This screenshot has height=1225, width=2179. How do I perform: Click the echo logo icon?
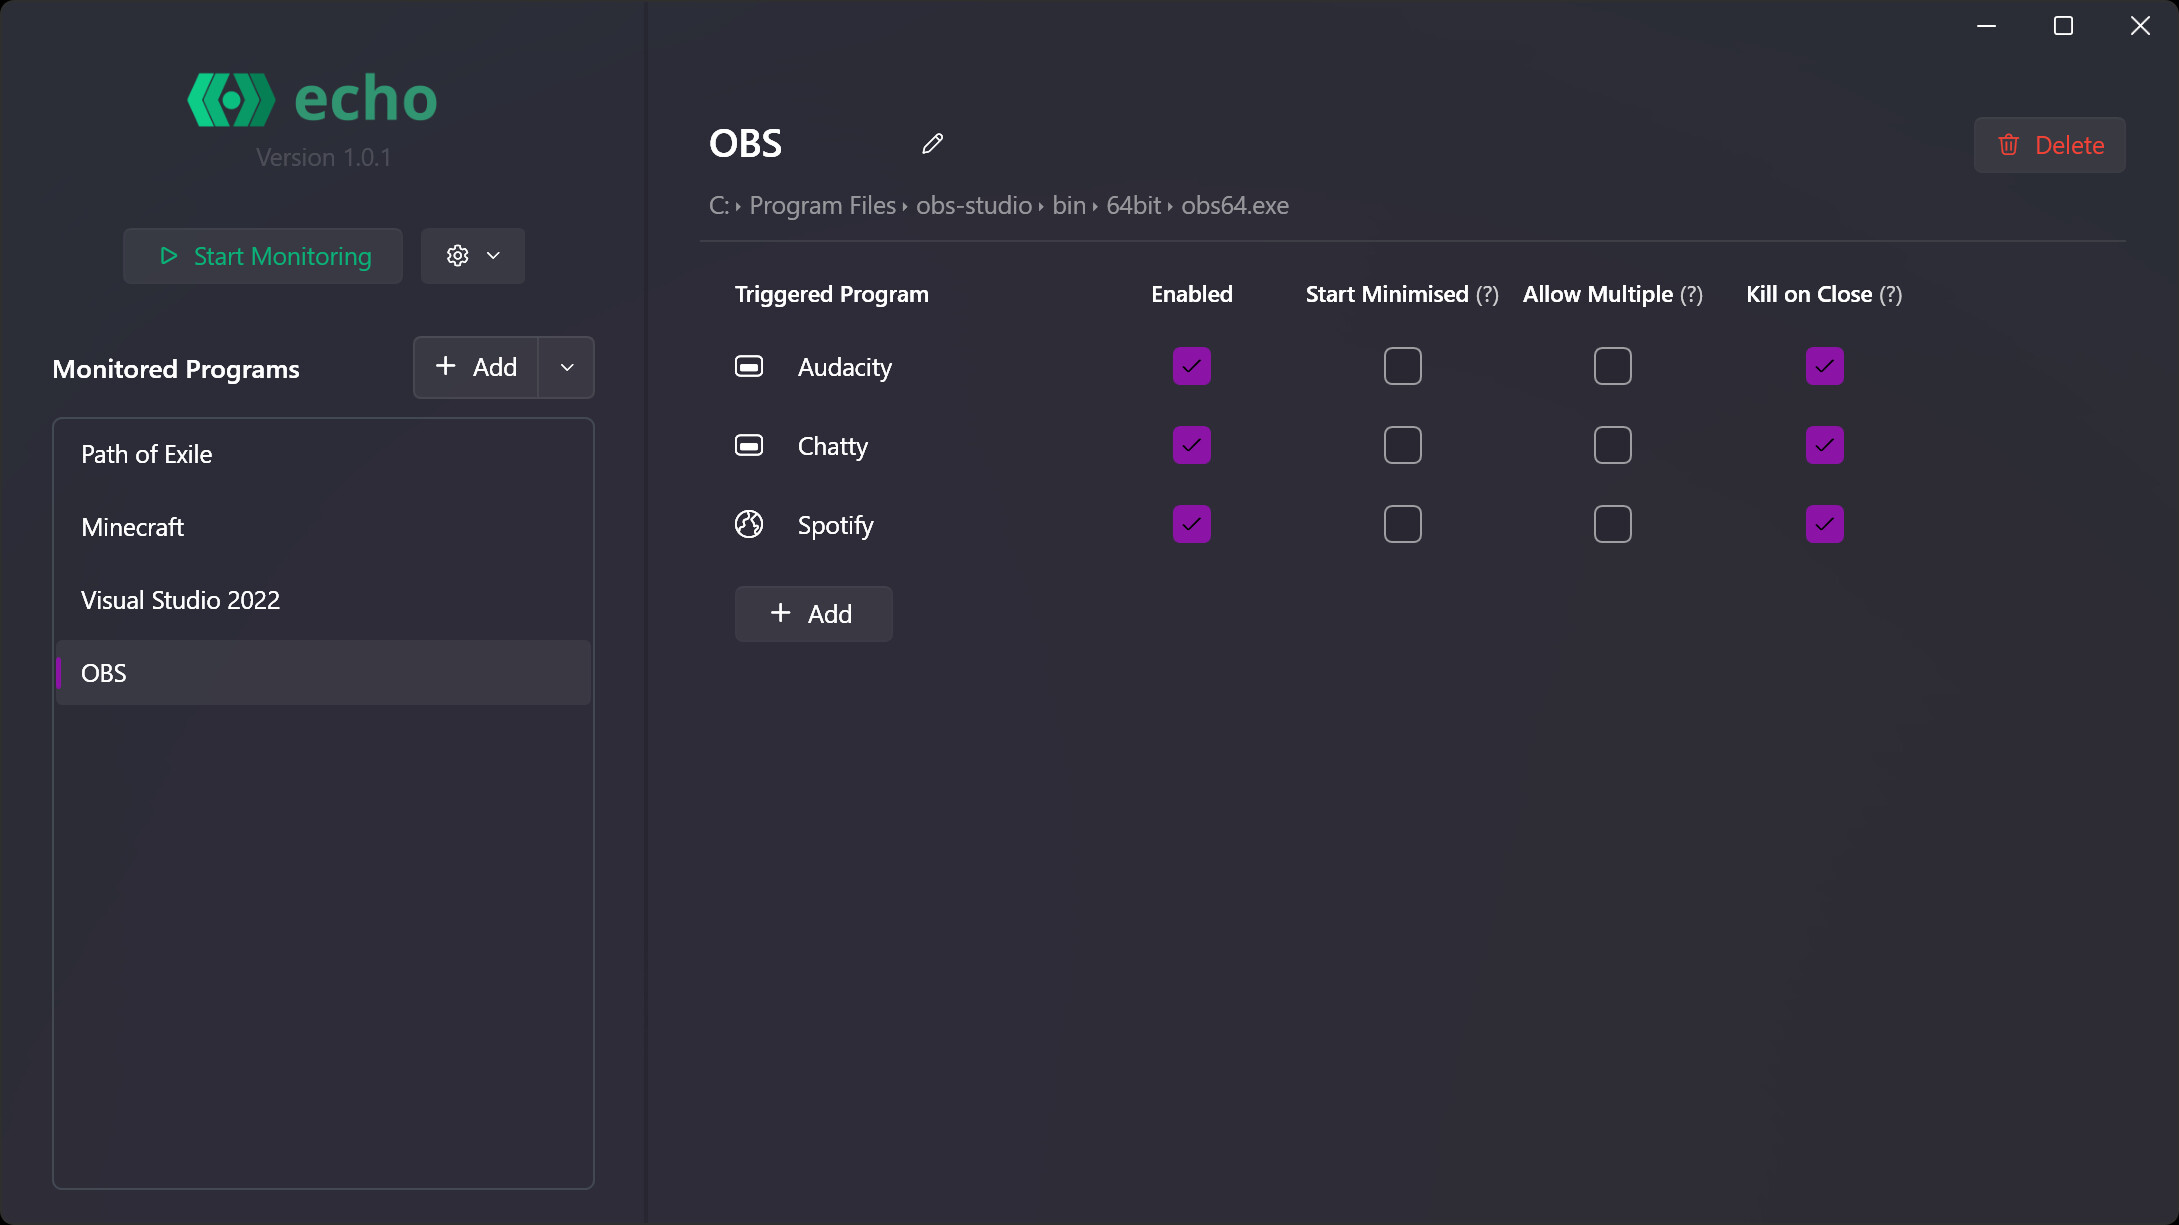pyautogui.click(x=232, y=98)
